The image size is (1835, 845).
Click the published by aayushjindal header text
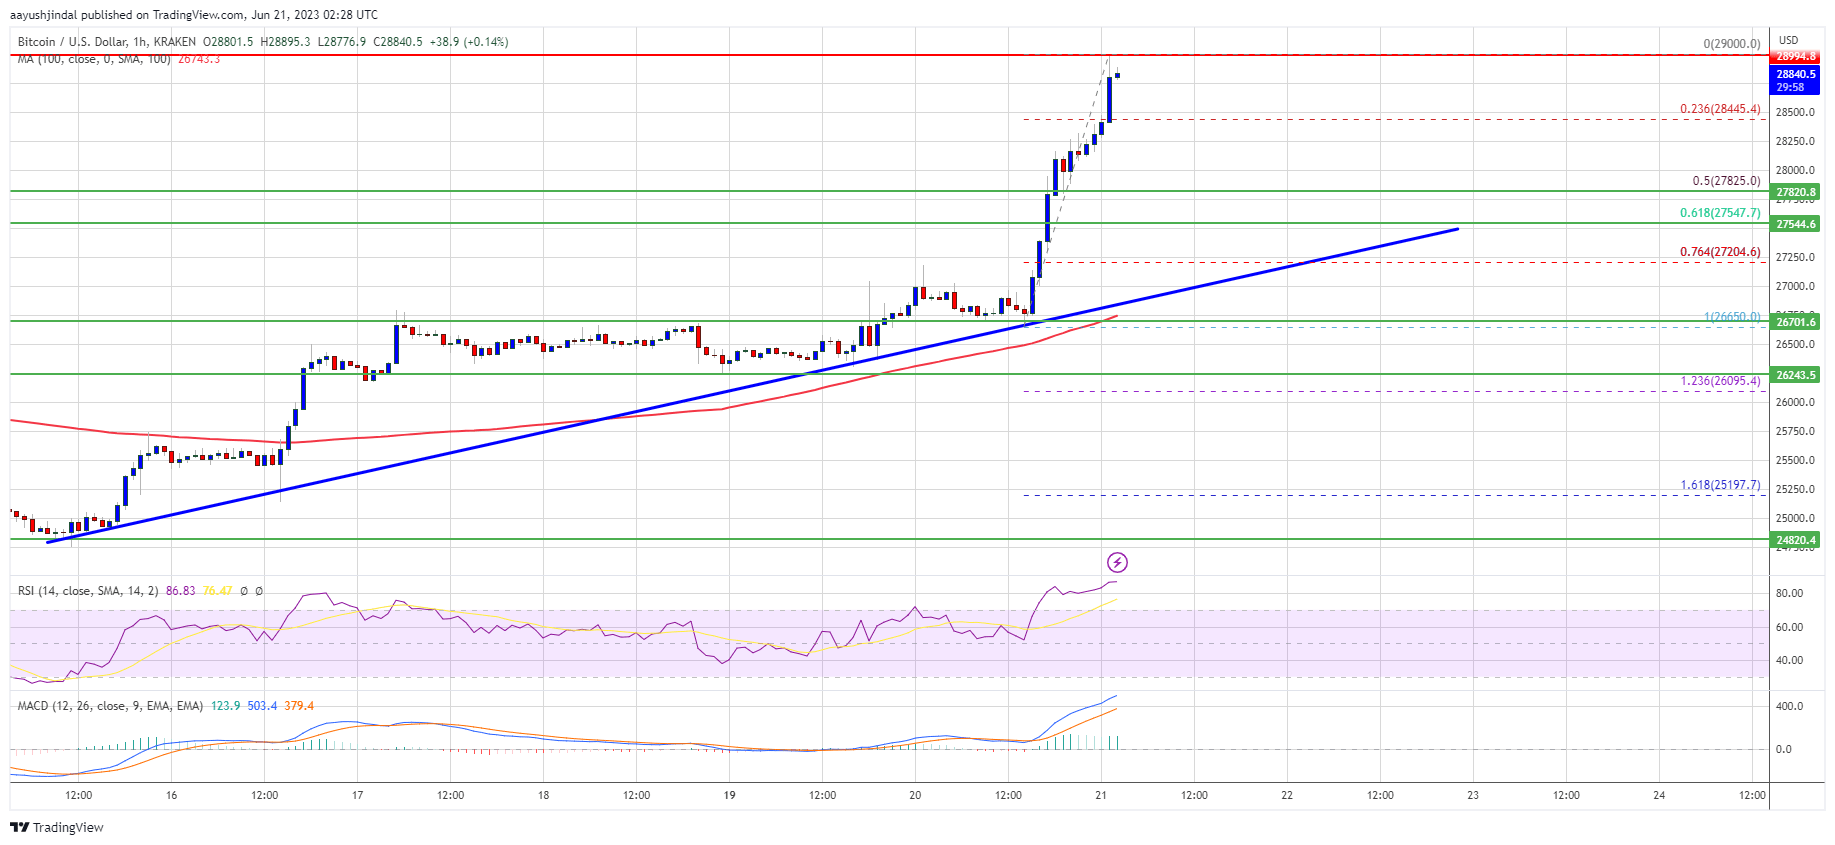coord(194,15)
